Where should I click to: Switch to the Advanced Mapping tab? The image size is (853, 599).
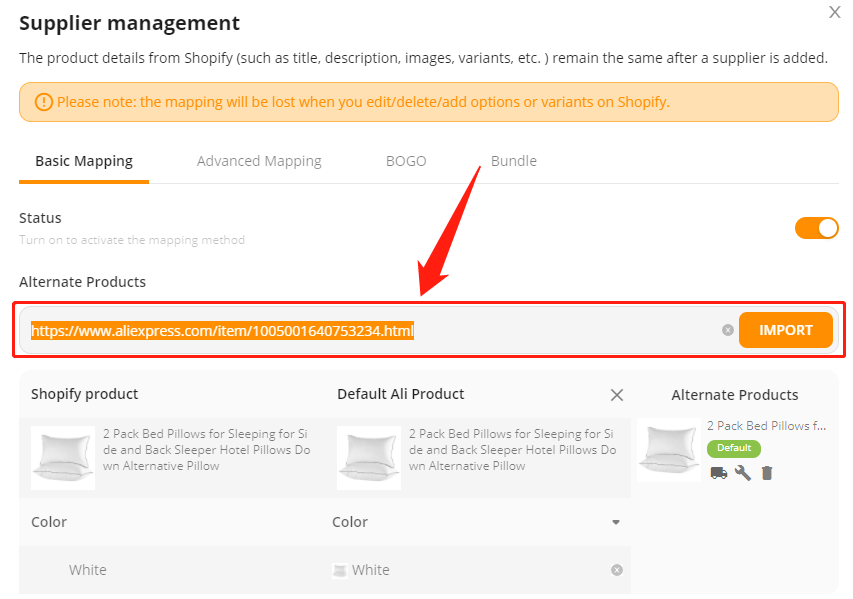click(x=259, y=161)
